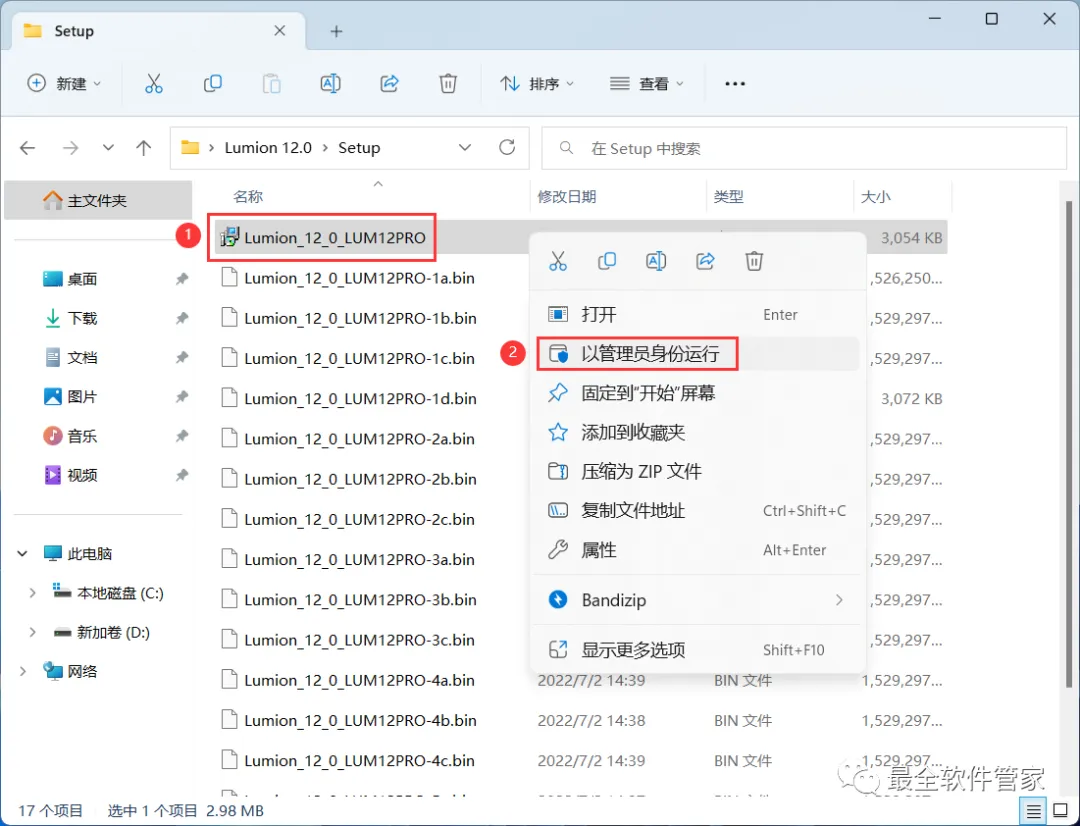Screen dimensions: 1080x826
Task: Expand the address bar history chevron
Action: [465, 147]
